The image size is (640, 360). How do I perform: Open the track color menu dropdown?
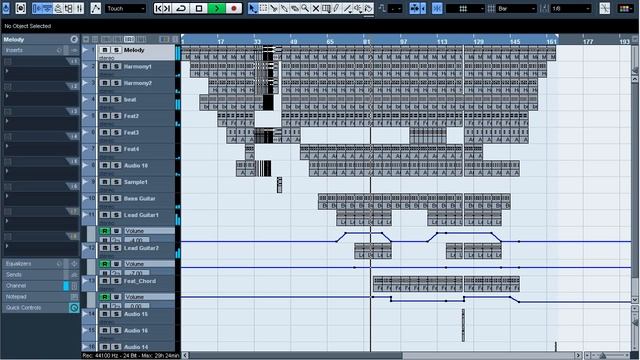[625, 8]
